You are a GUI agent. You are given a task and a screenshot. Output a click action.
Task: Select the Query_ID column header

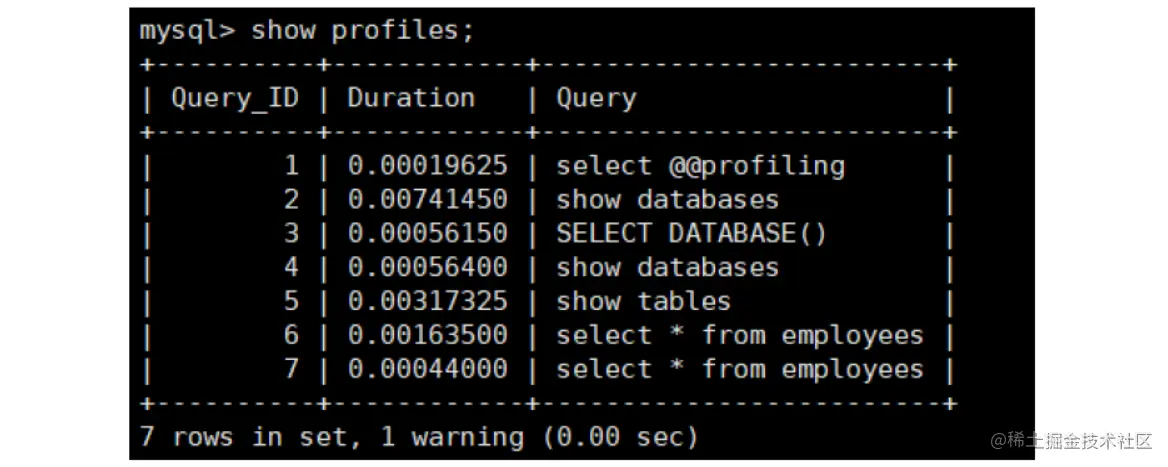click(x=235, y=99)
